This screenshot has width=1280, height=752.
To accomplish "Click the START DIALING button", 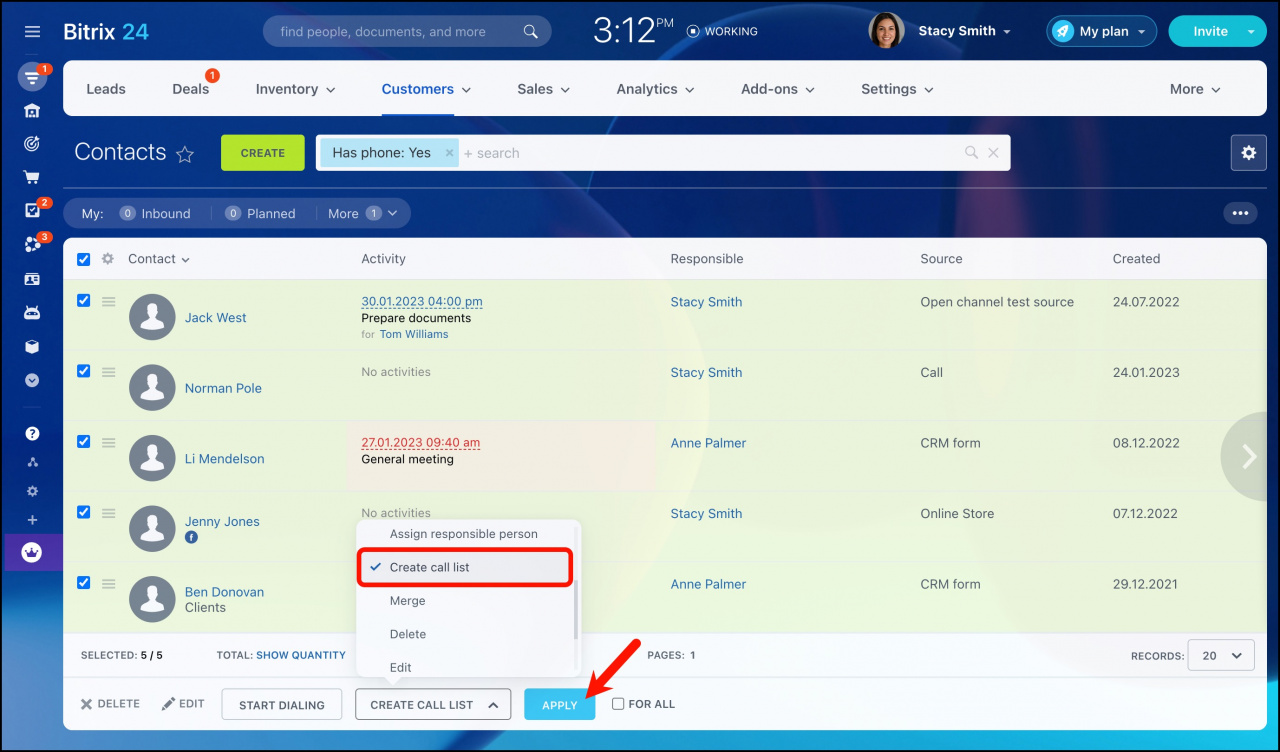I will tap(282, 705).
